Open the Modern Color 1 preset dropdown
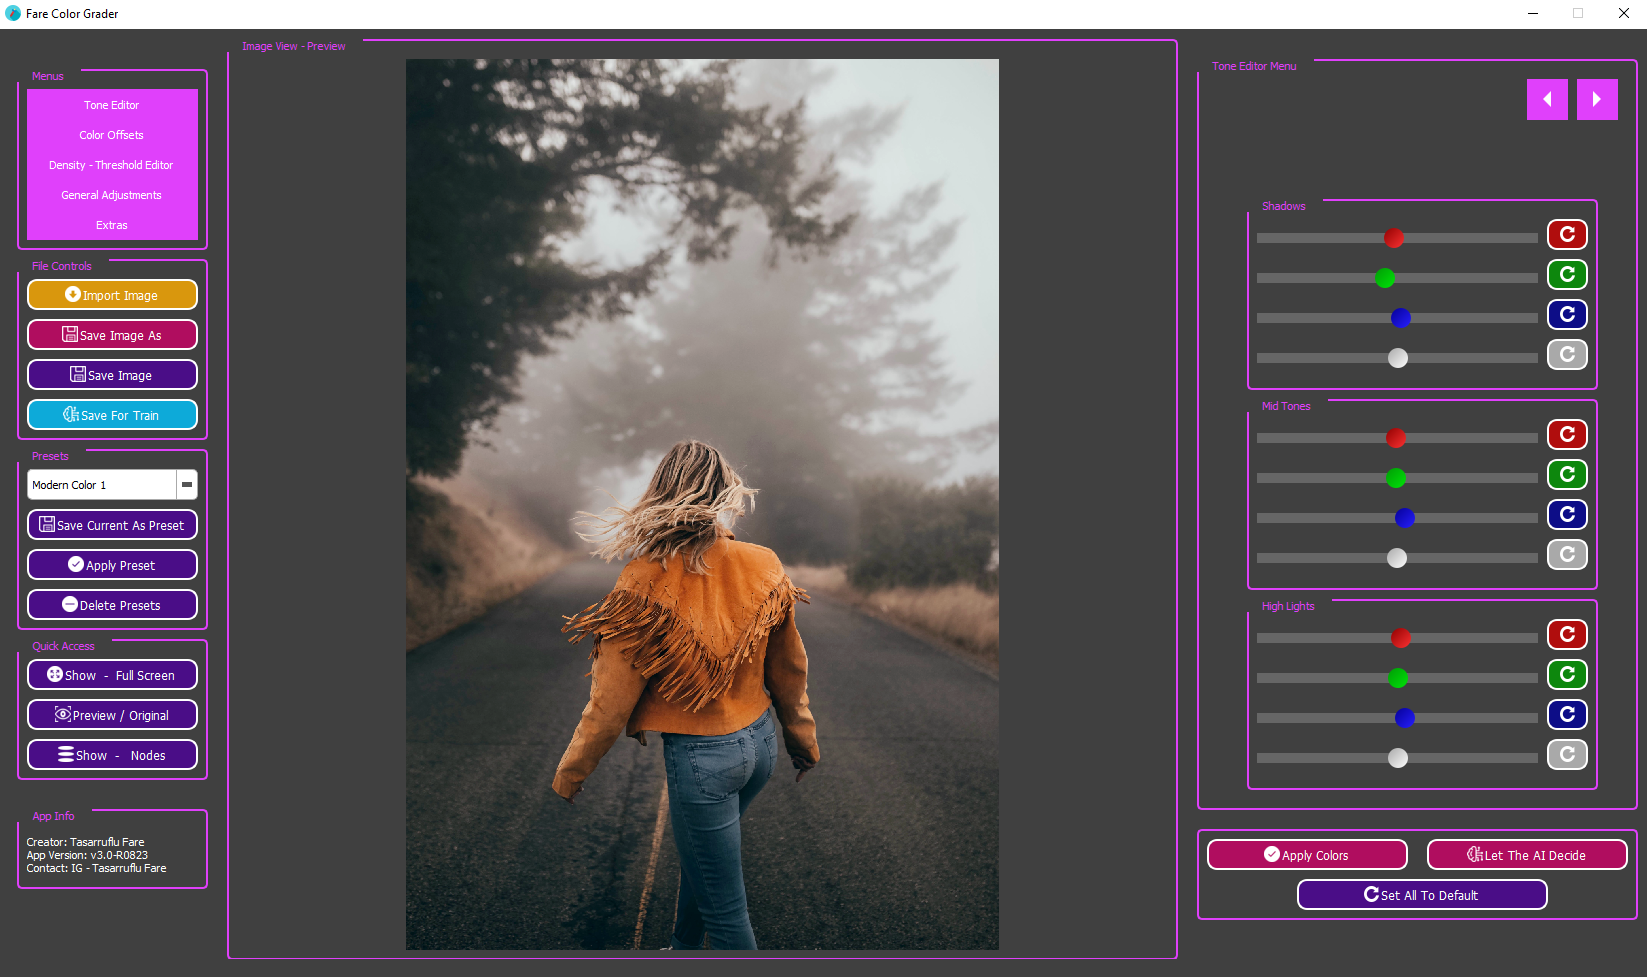The height and width of the screenshot is (977, 1647). [186, 484]
